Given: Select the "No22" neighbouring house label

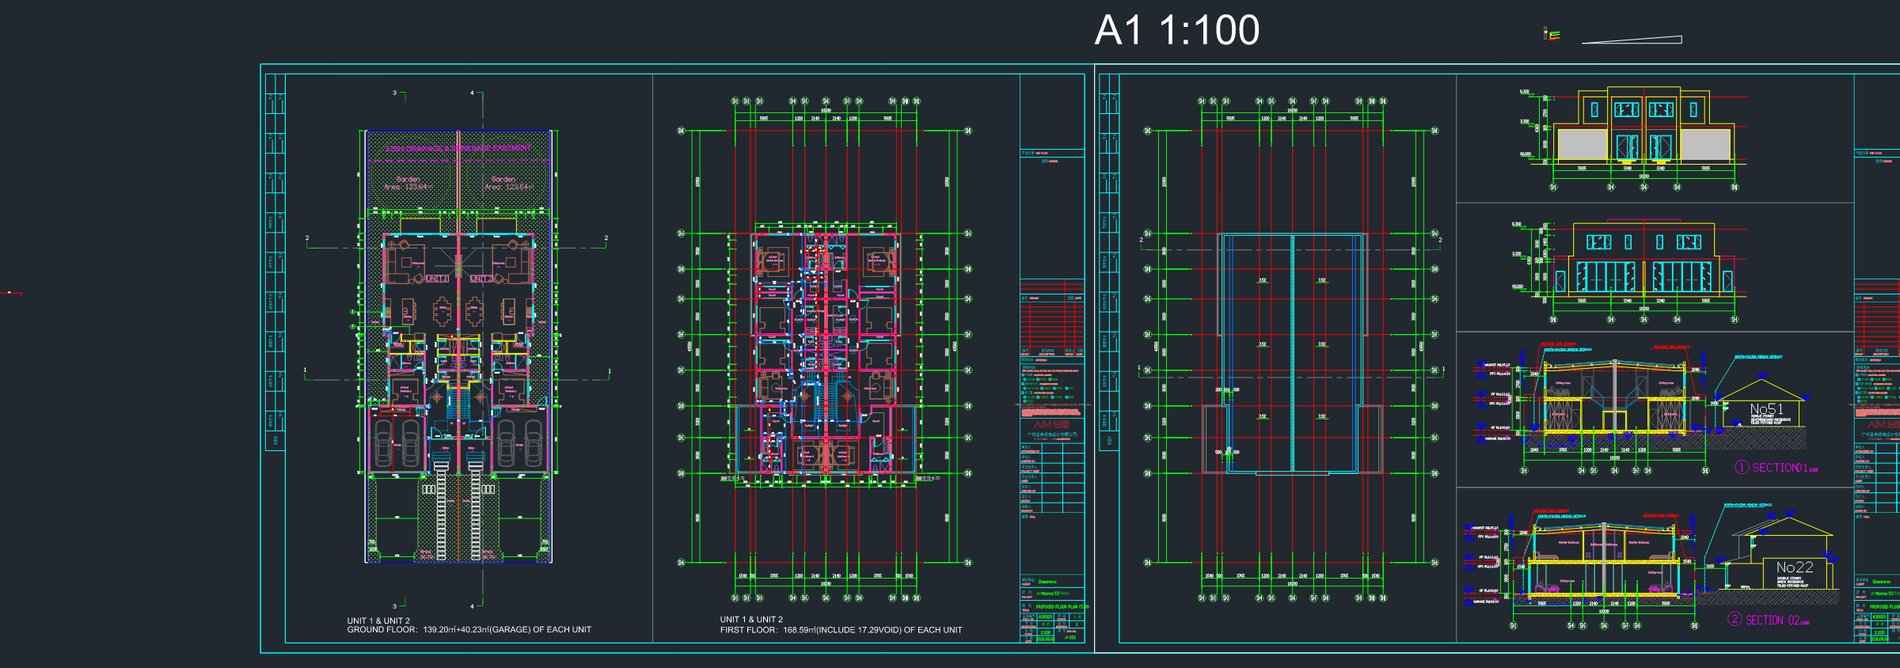Looking at the screenshot, I should (x=1794, y=567).
